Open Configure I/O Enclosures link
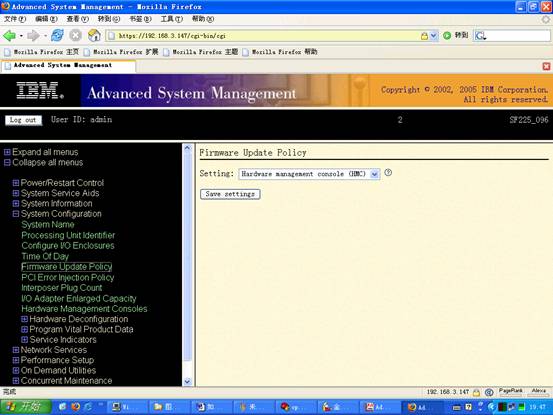 [x=68, y=246]
